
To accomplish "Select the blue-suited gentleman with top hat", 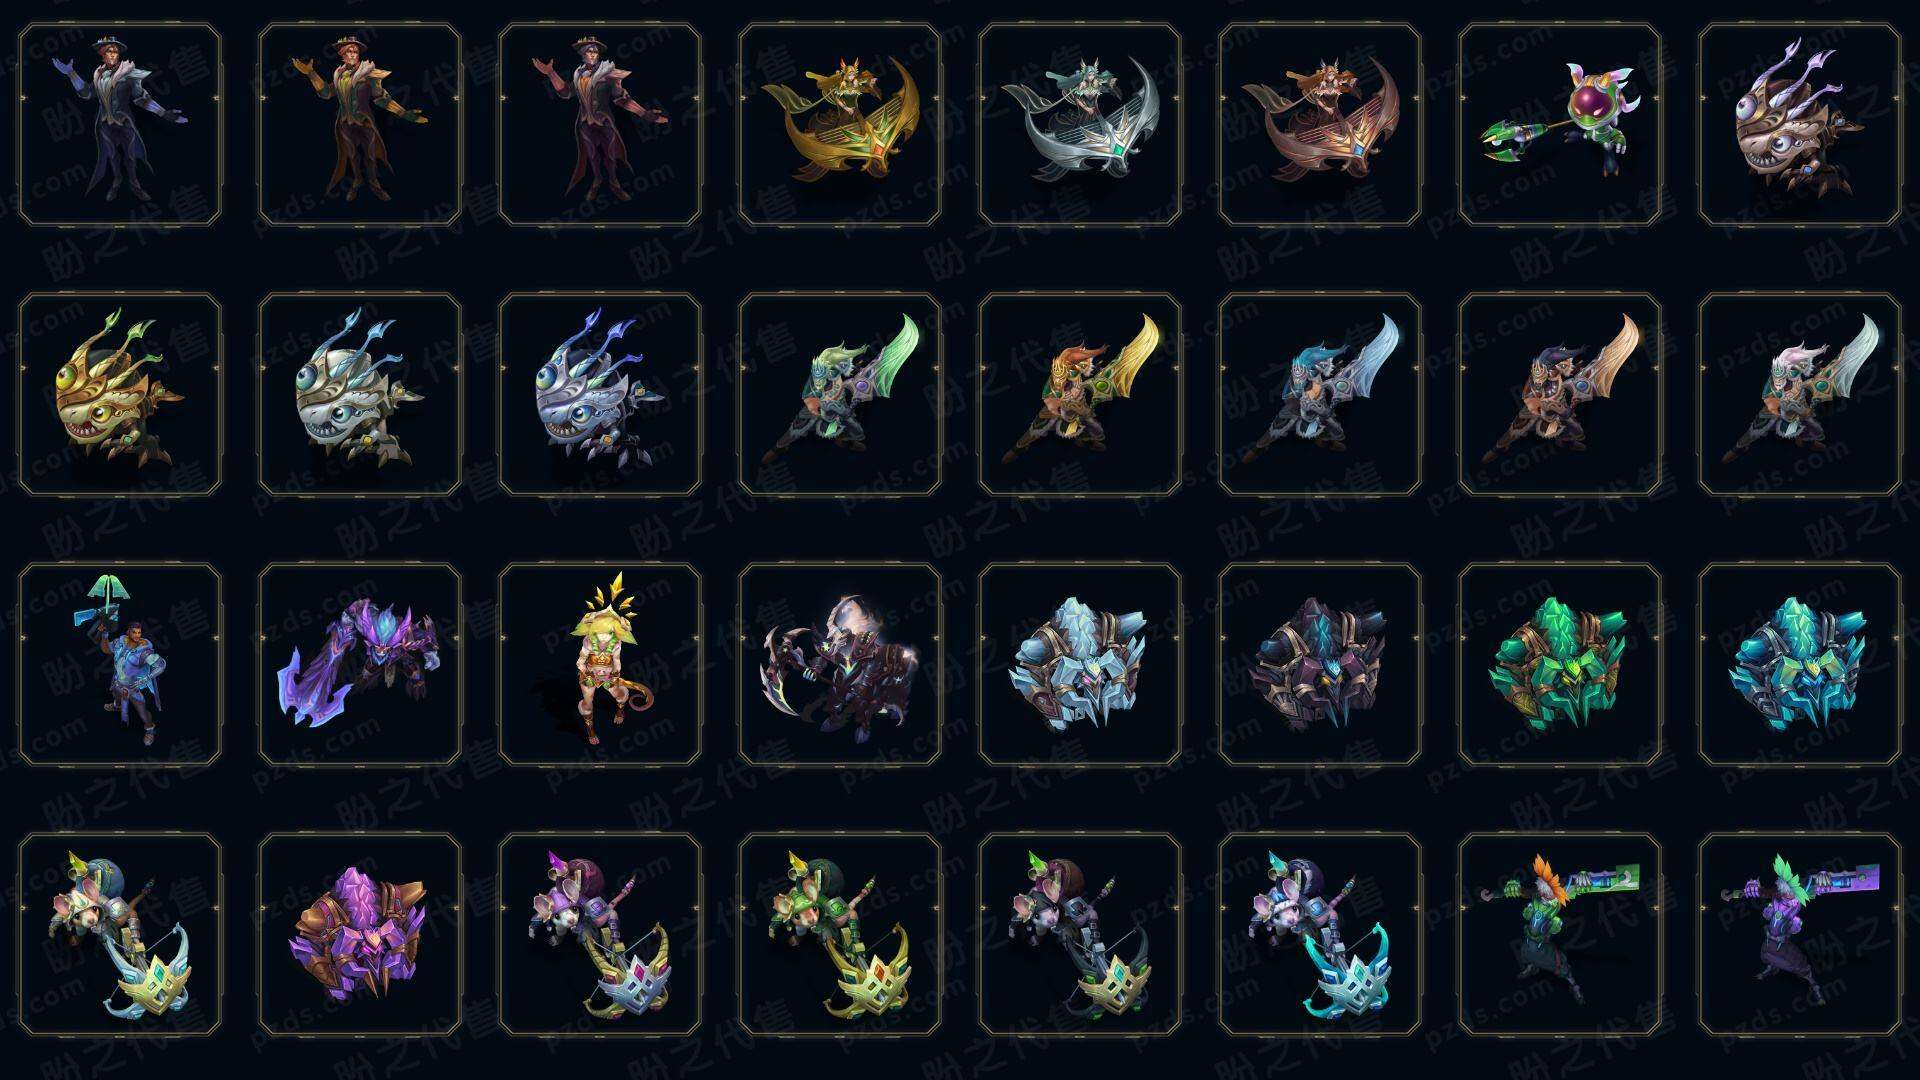I will tap(120, 124).
